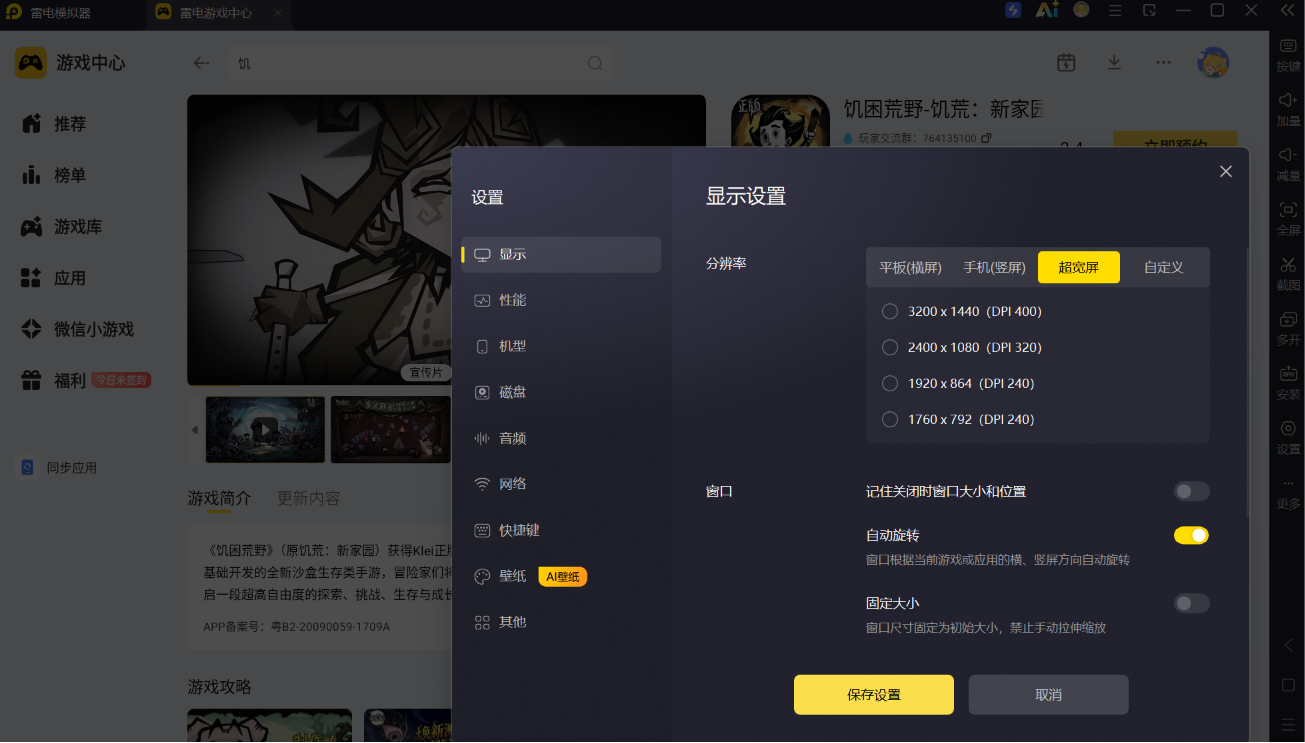1305x743 pixels.
Task: Open the 其他 (Other) settings section
Action: 561,623
